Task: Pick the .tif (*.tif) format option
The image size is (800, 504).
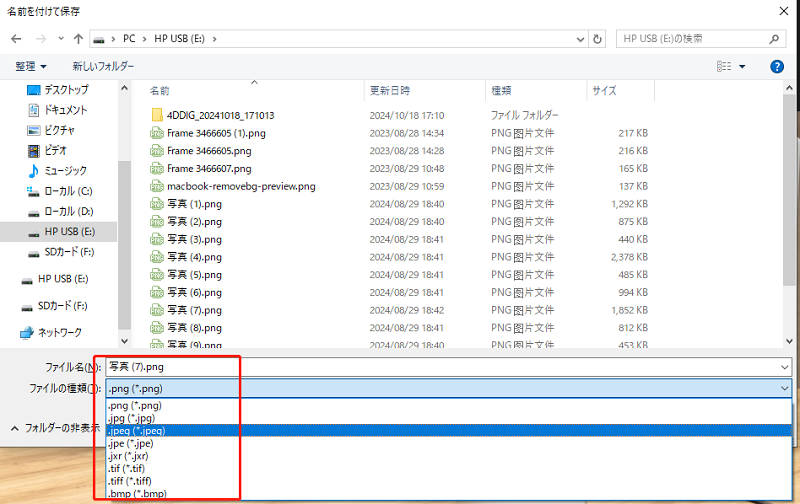Action: pos(129,467)
